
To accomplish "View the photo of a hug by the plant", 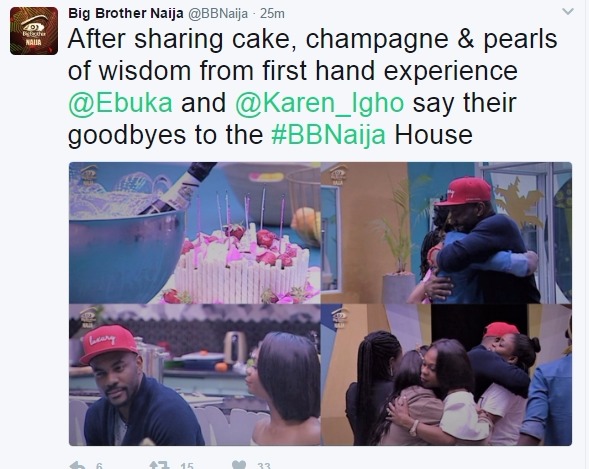I will pyautogui.click(x=447, y=232).
